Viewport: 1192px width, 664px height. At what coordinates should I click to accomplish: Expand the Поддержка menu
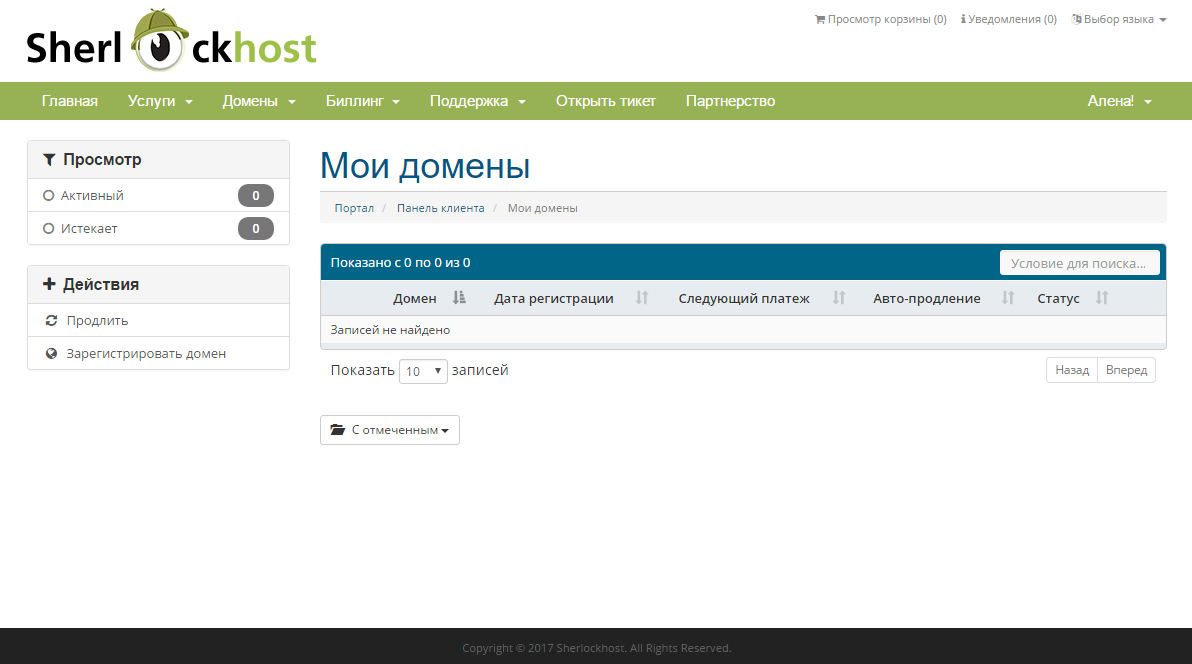point(477,101)
